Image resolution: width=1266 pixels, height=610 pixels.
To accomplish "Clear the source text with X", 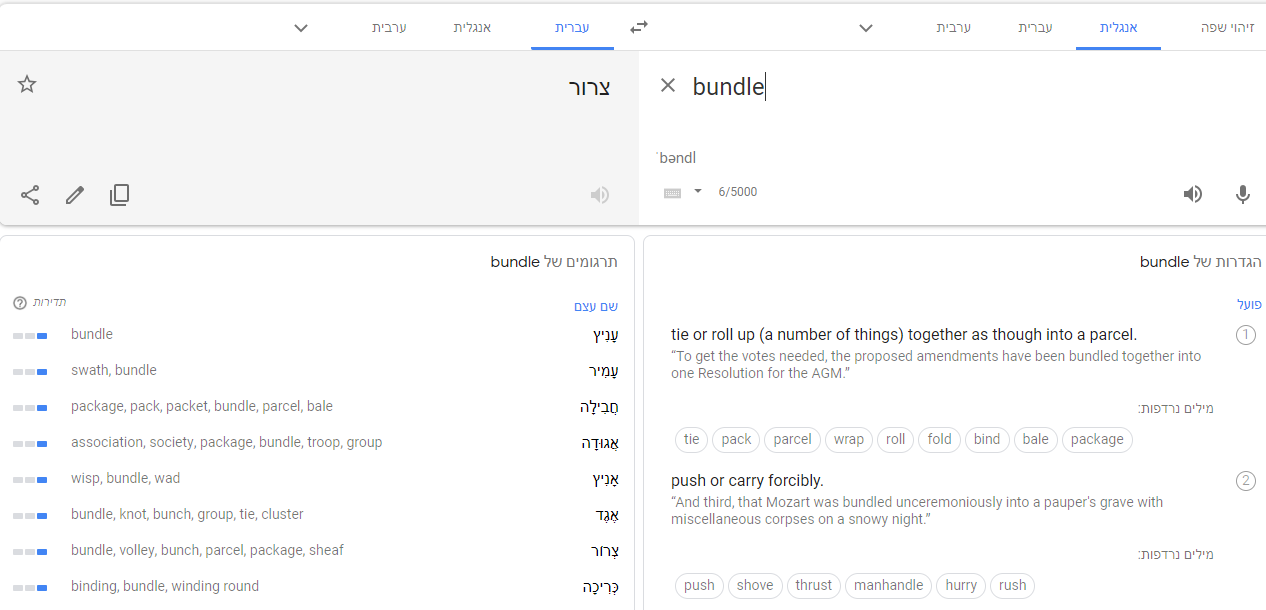I will coord(668,86).
